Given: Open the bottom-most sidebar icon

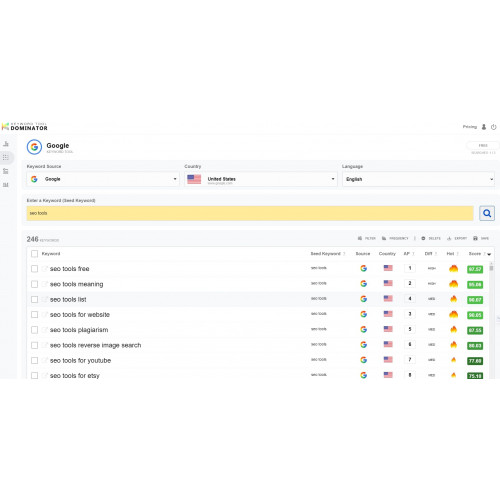Looking at the screenshot, I should tap(6, 185).
